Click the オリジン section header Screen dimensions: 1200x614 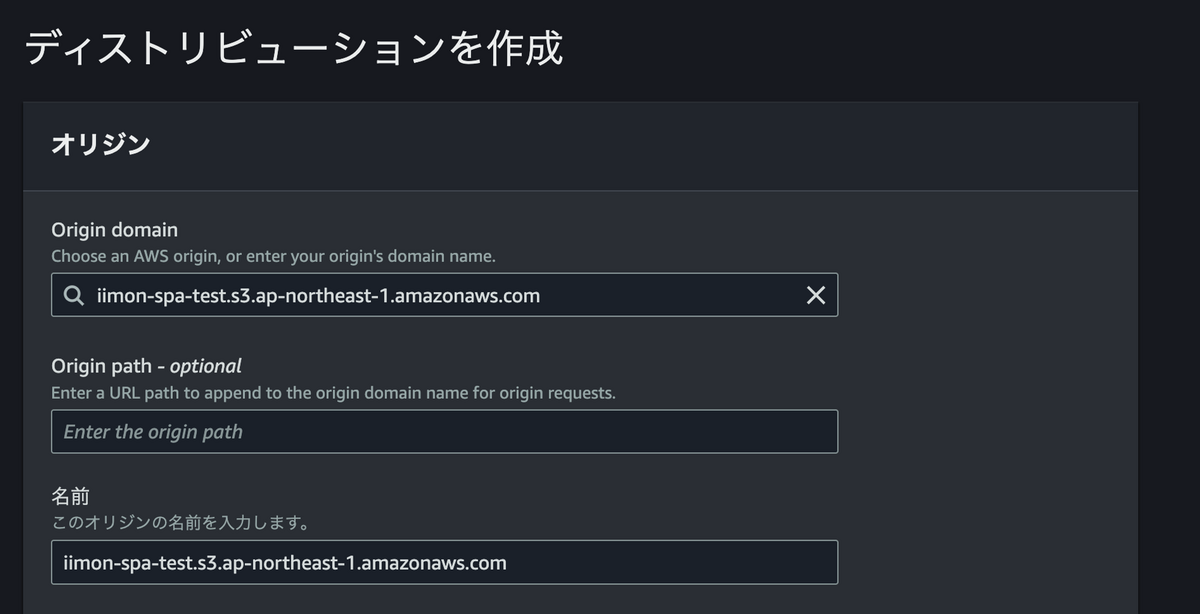[x=100, y=145]
